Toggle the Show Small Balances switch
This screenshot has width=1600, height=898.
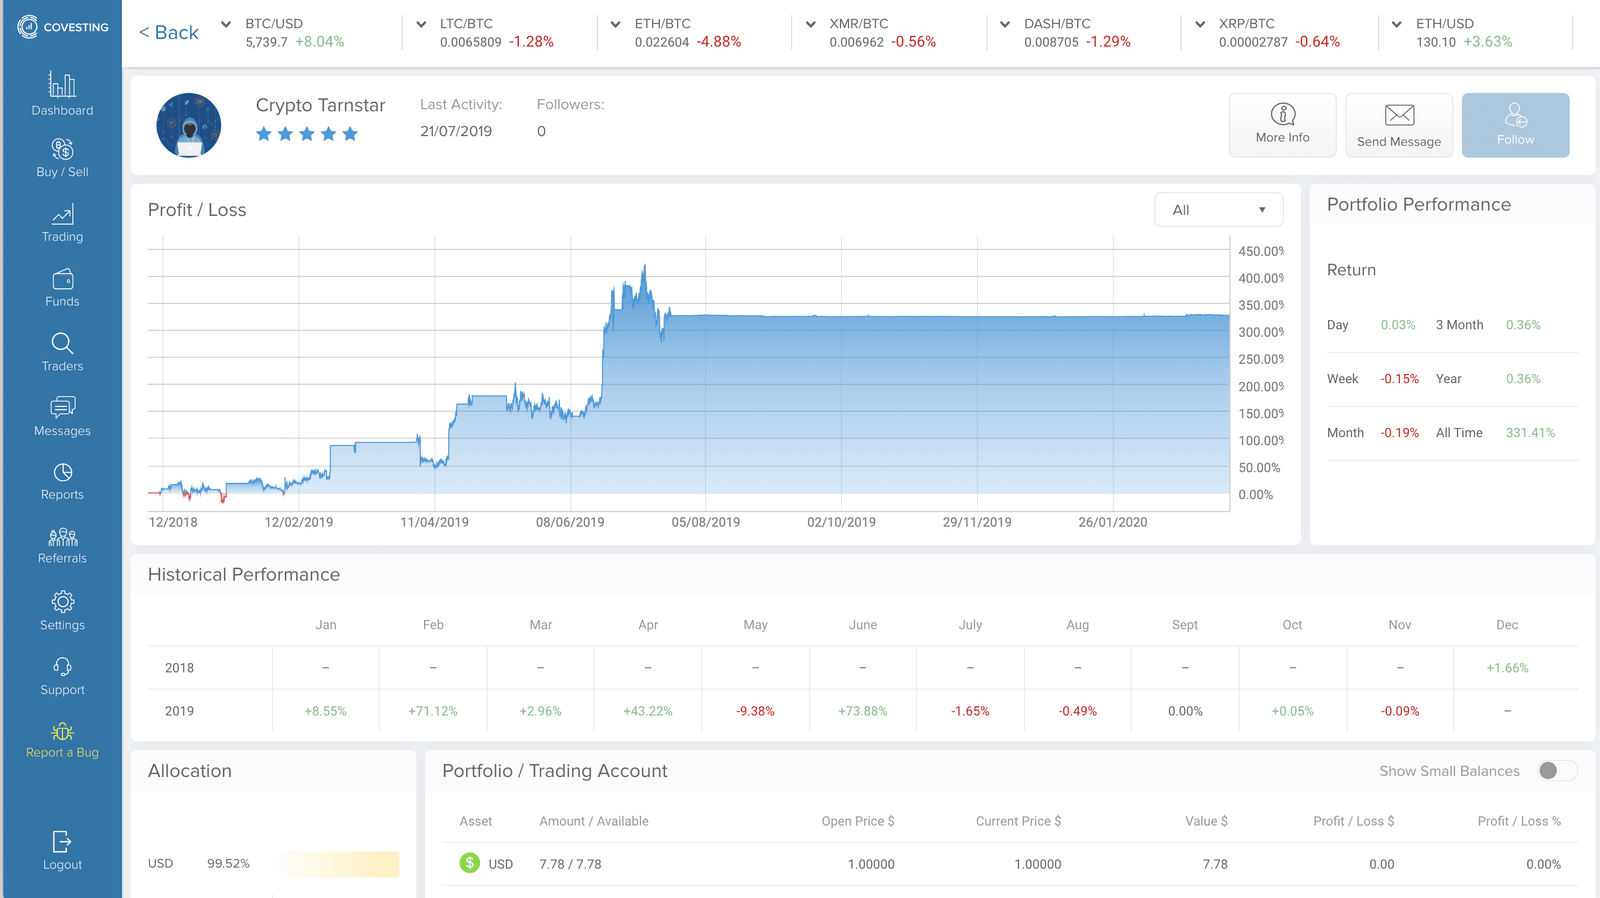tap(1557, 770)
